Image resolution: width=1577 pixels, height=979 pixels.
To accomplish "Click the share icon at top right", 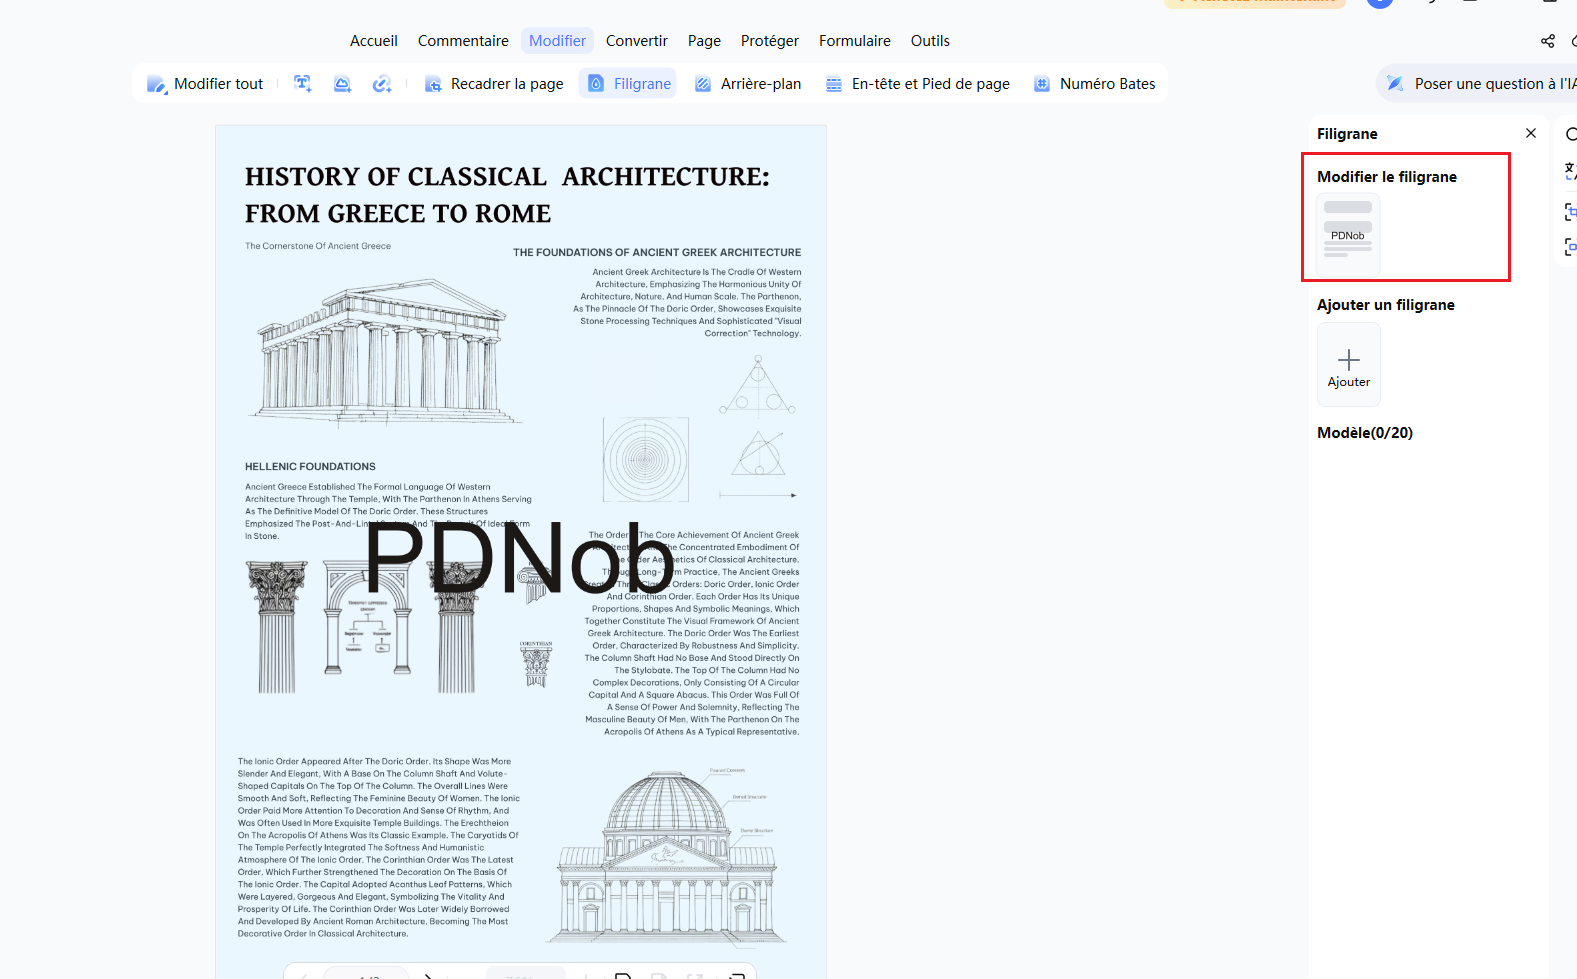I will [1548, 41].
